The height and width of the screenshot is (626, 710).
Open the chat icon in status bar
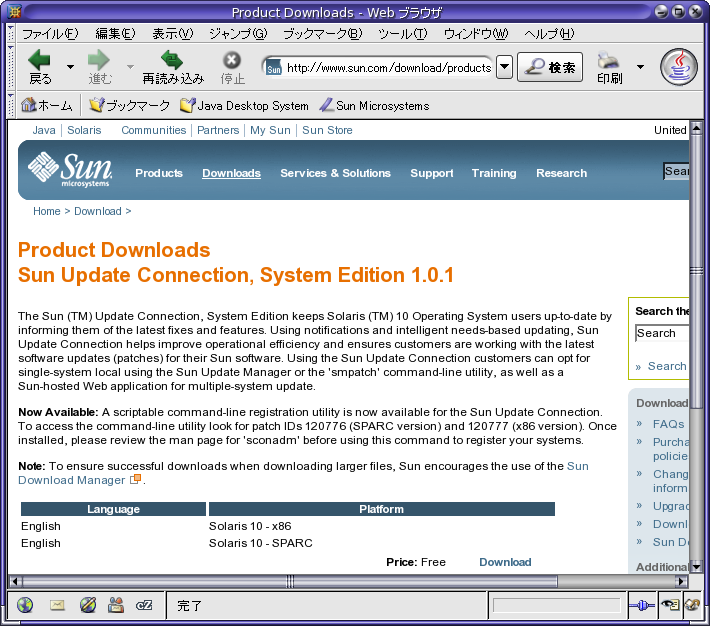coord(144,605)
